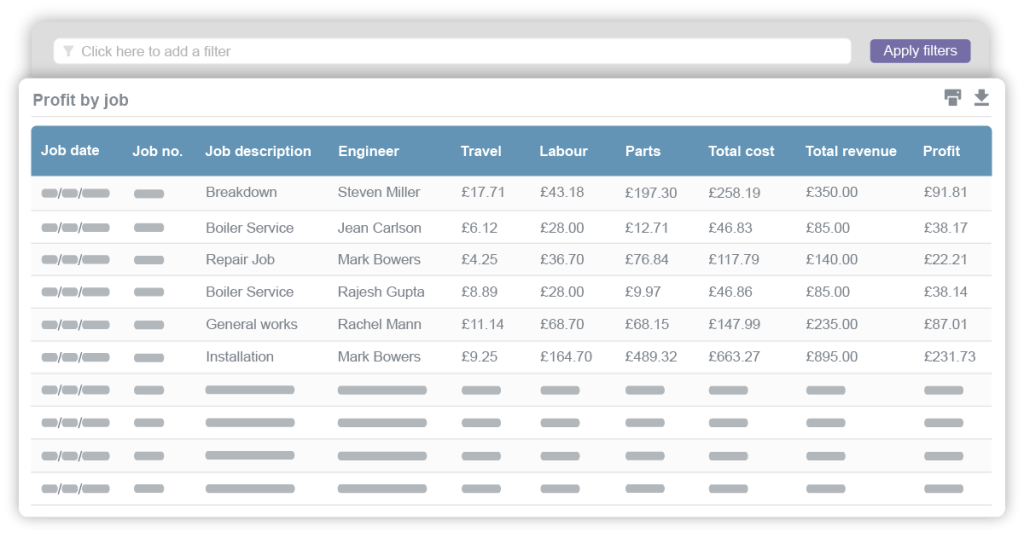The image size is (1024, 538).
Task: Click labour cost £68.70
Action: coord(562,324)
